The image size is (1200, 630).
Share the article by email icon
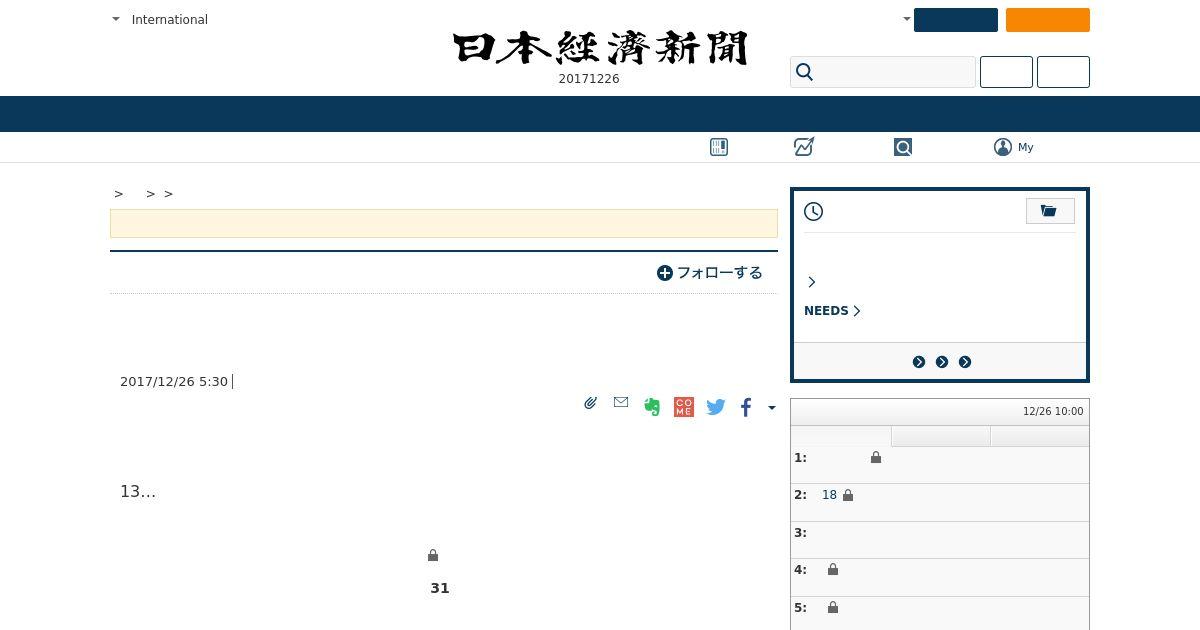(x=621, y=402)
